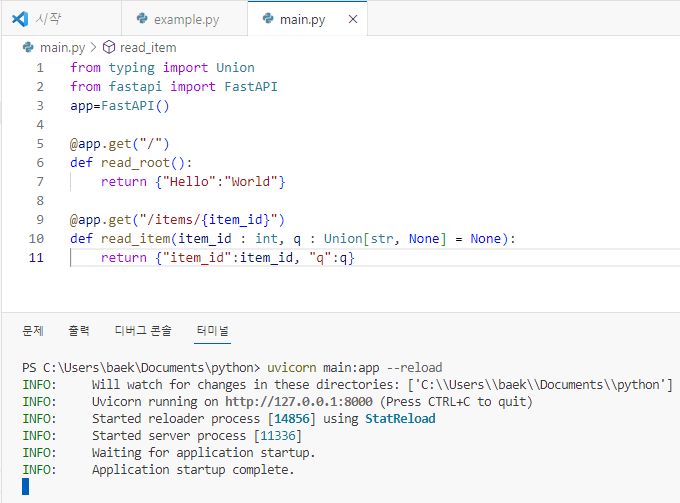The width and height of the screenshot is (680, 503).
Task: Click the http://127.0.0.1:8000 URL in terminal
Action: [x=298, y=402]
